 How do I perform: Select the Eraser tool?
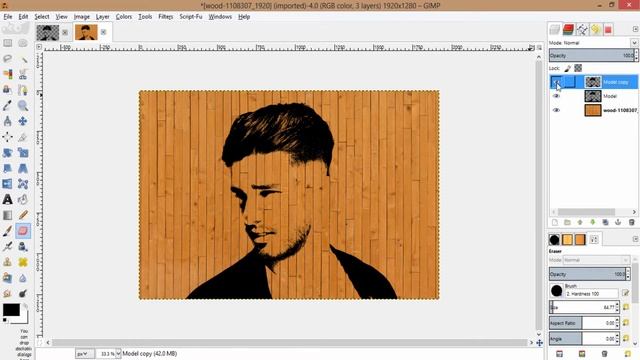pos(23,231)
